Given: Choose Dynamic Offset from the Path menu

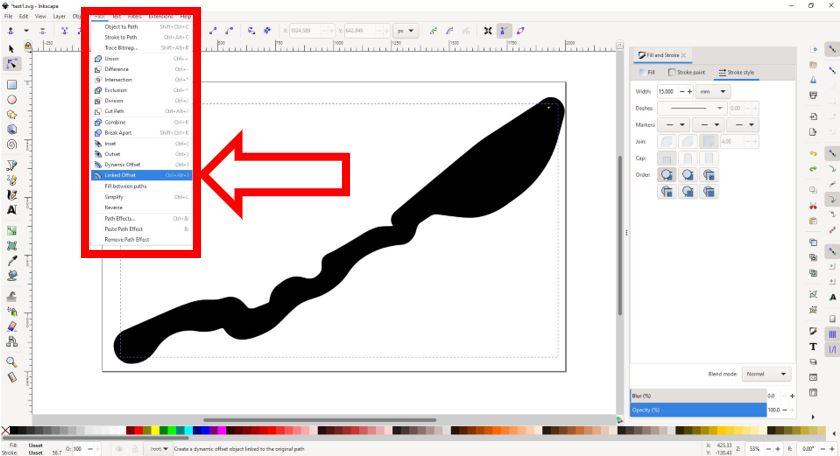Looking at the screenshot, I should [x=141, y=165].
